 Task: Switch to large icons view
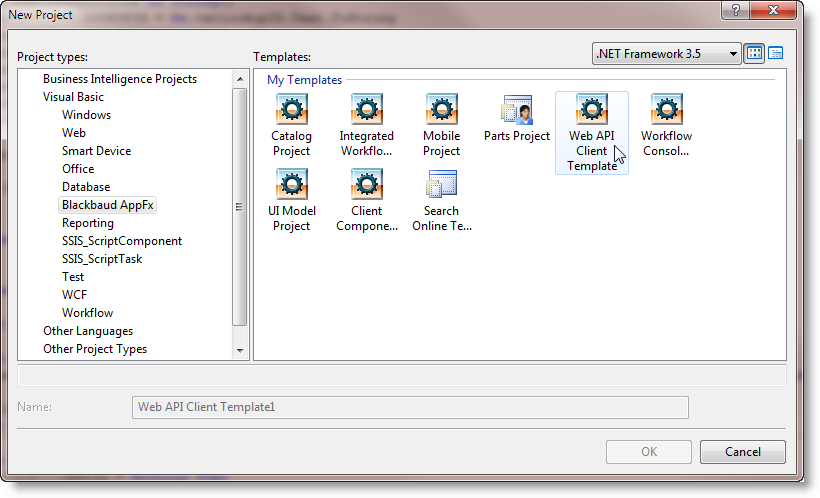[755, 53]
